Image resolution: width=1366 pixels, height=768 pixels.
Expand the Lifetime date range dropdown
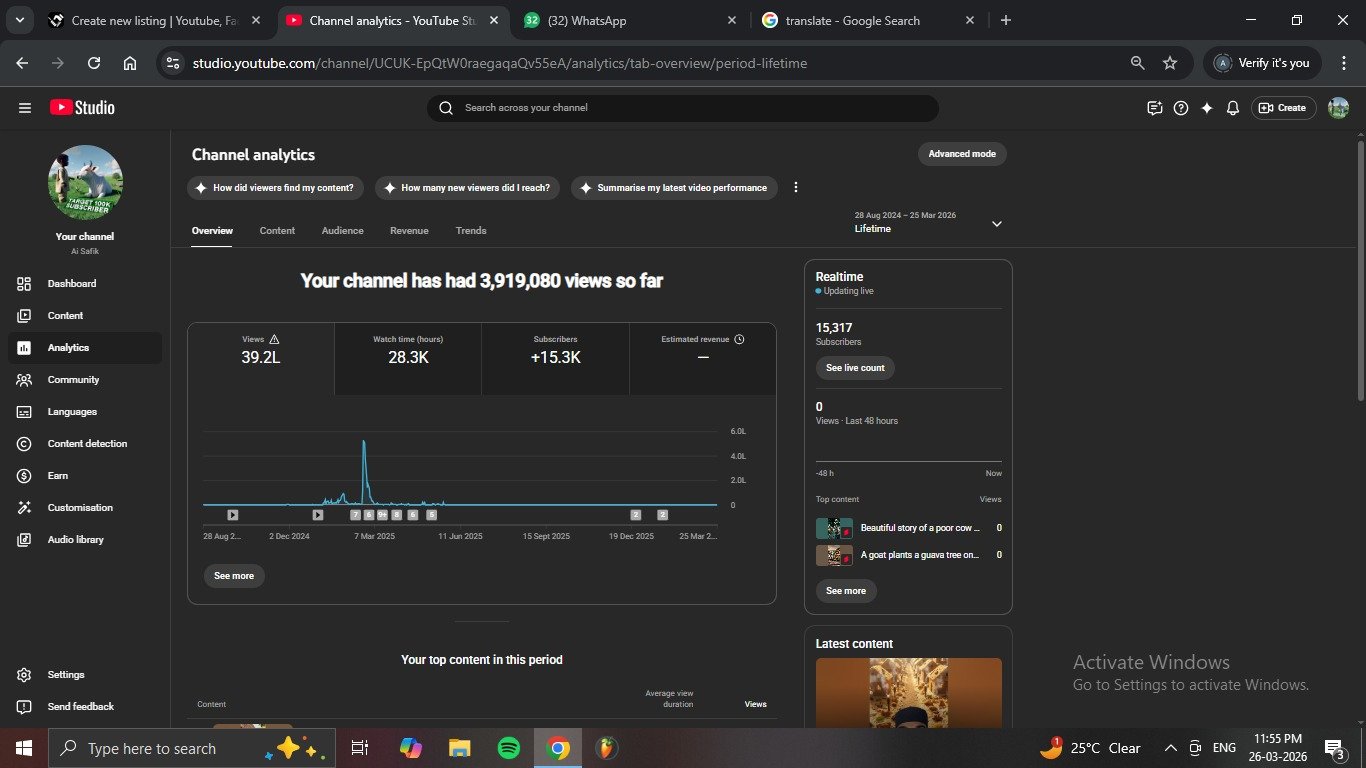996,224
